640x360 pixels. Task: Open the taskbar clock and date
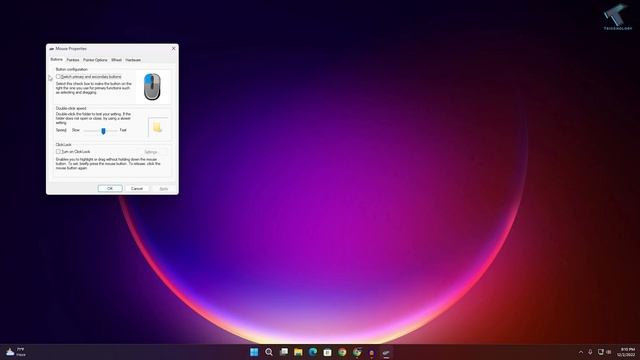pyautogui.click(x=627, y=352)
